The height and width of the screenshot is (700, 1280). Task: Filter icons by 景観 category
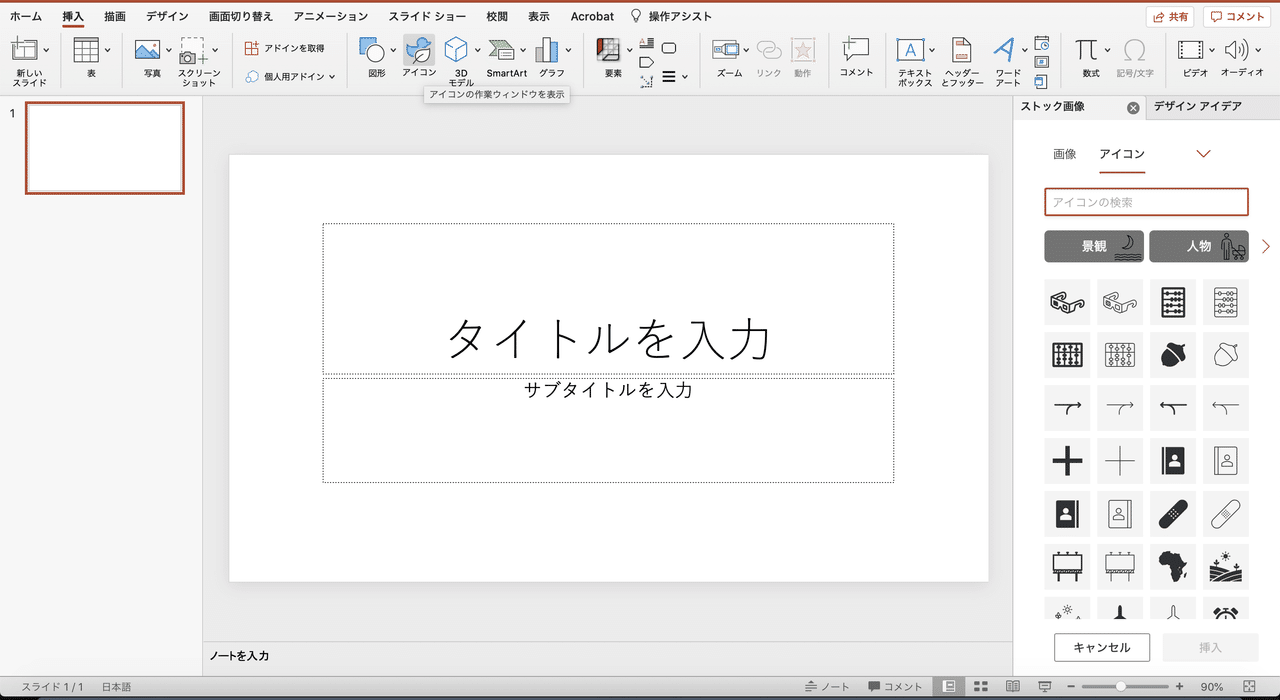(1094, 246)
